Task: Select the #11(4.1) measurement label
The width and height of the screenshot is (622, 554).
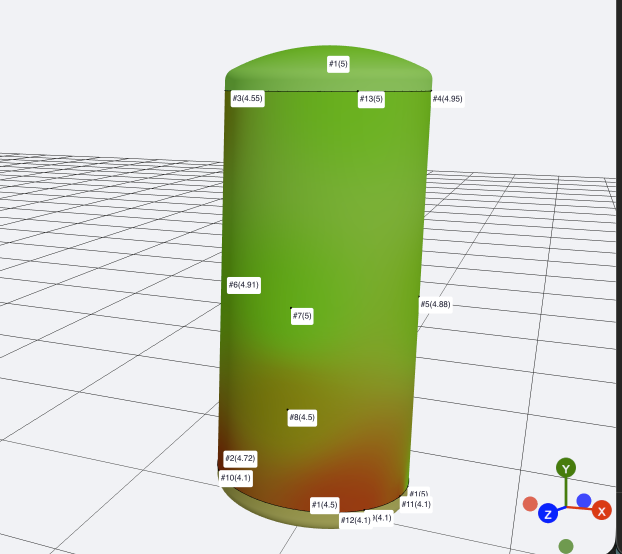Action: coord(415,505)
